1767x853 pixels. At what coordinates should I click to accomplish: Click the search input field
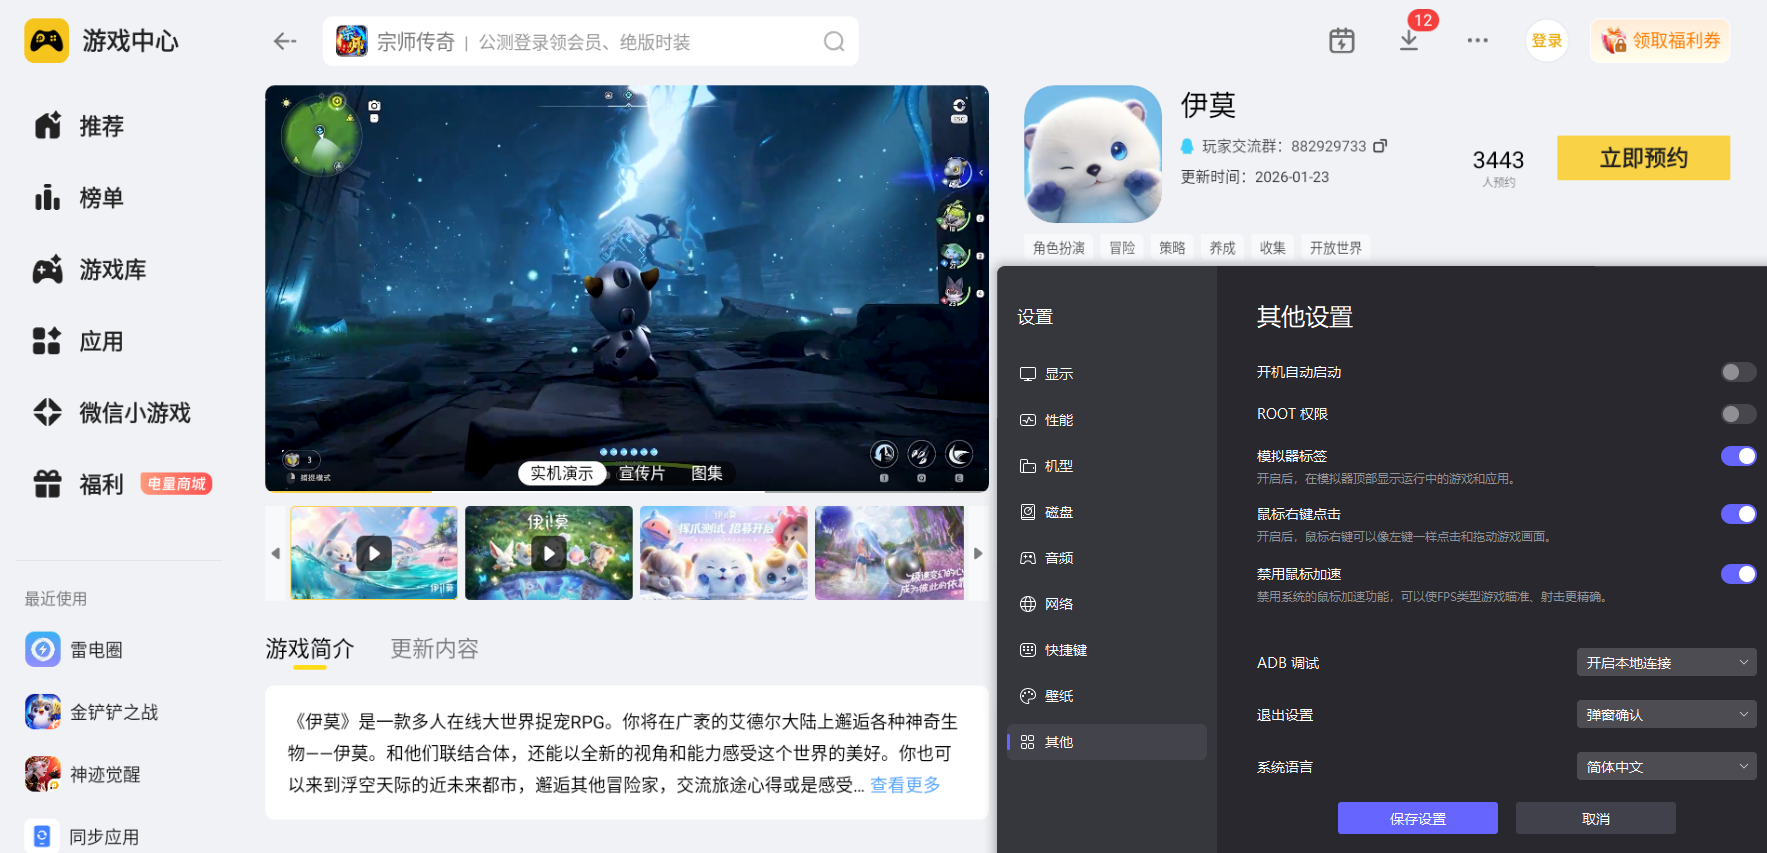click(x=590, y=41)
